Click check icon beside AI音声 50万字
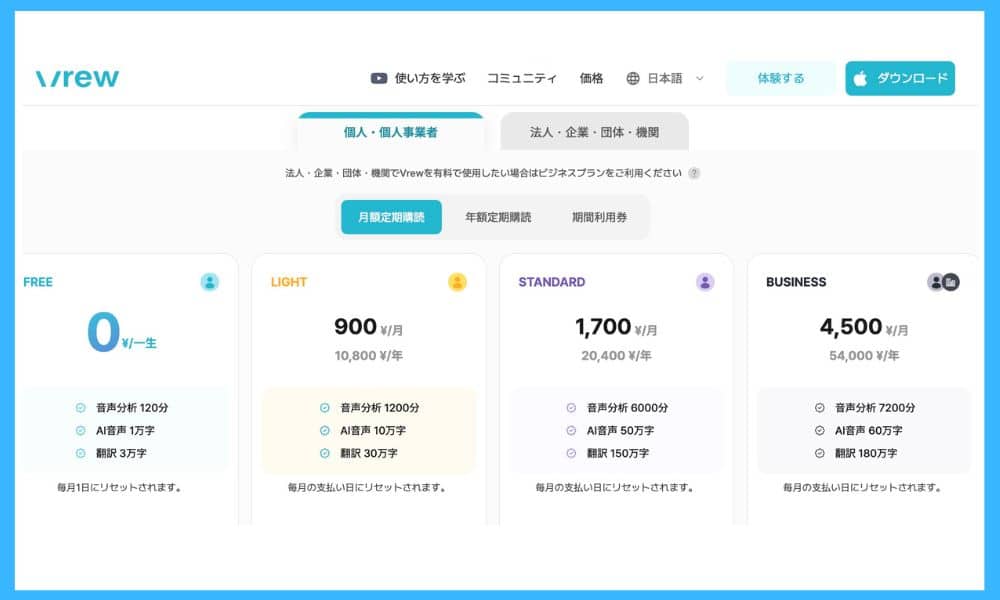This screenshot has height=600, width=1000. click(x=571, y=431)
